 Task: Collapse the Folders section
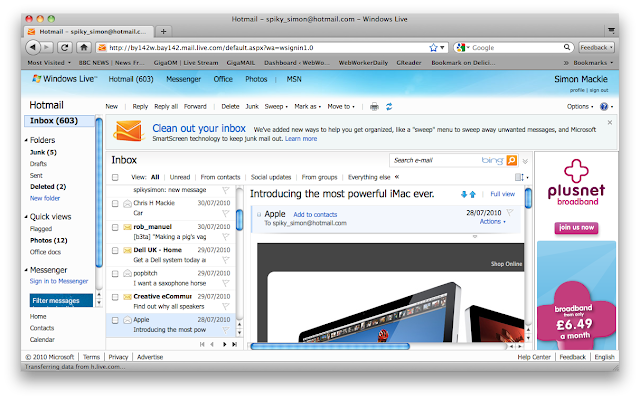click(x=26, y=140)
